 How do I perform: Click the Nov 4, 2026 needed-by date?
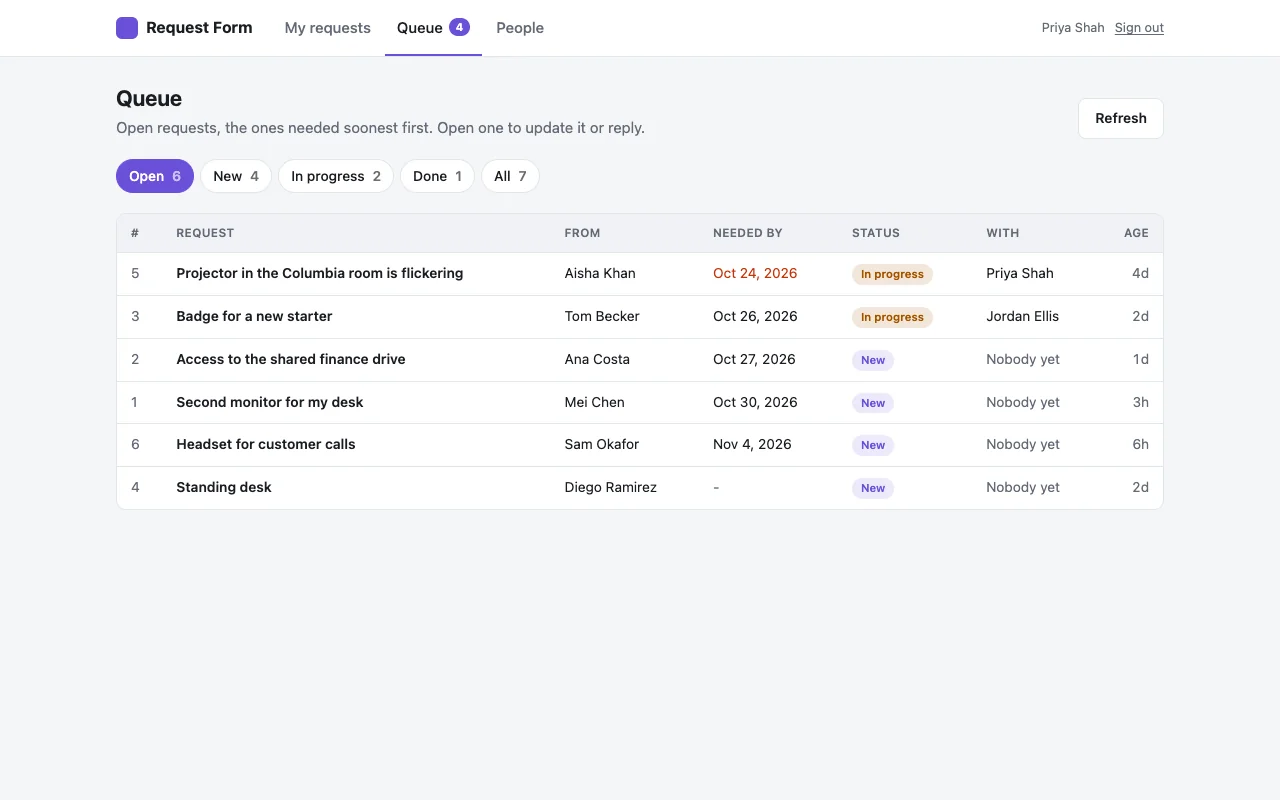(x=752, y=444)
